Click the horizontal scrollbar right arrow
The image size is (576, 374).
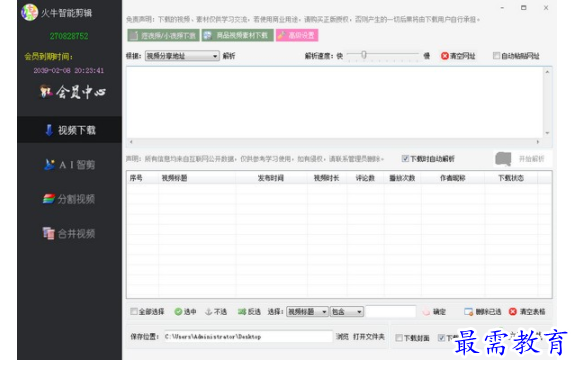(x=538, y=142)
